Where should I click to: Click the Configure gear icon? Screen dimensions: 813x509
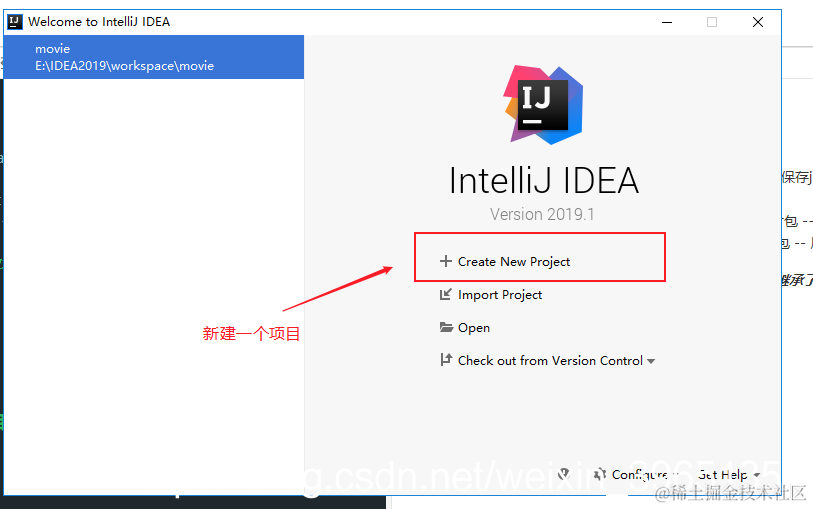(x=600, y=474)
